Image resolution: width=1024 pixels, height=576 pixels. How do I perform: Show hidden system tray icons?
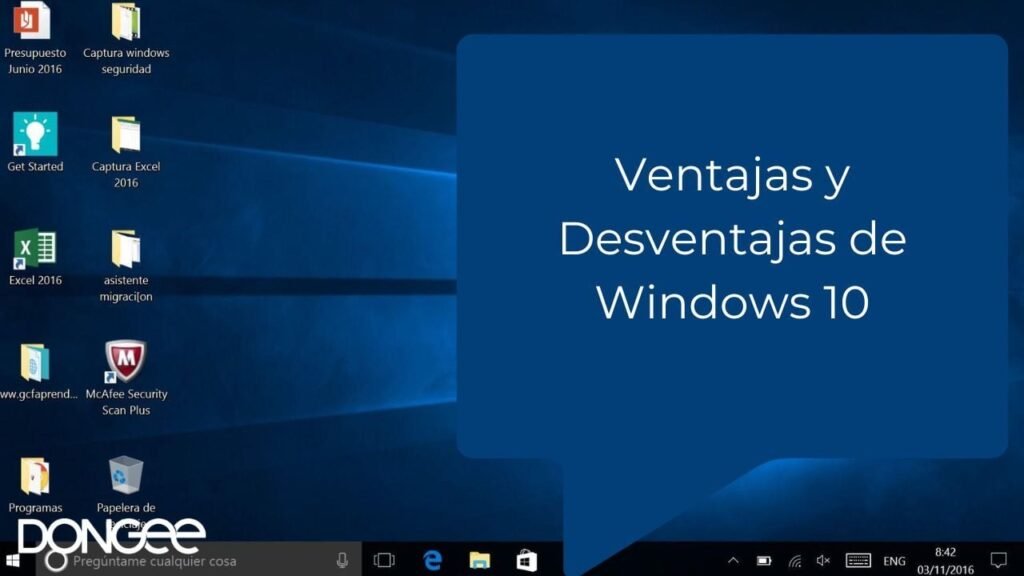[x=733, y=560]
